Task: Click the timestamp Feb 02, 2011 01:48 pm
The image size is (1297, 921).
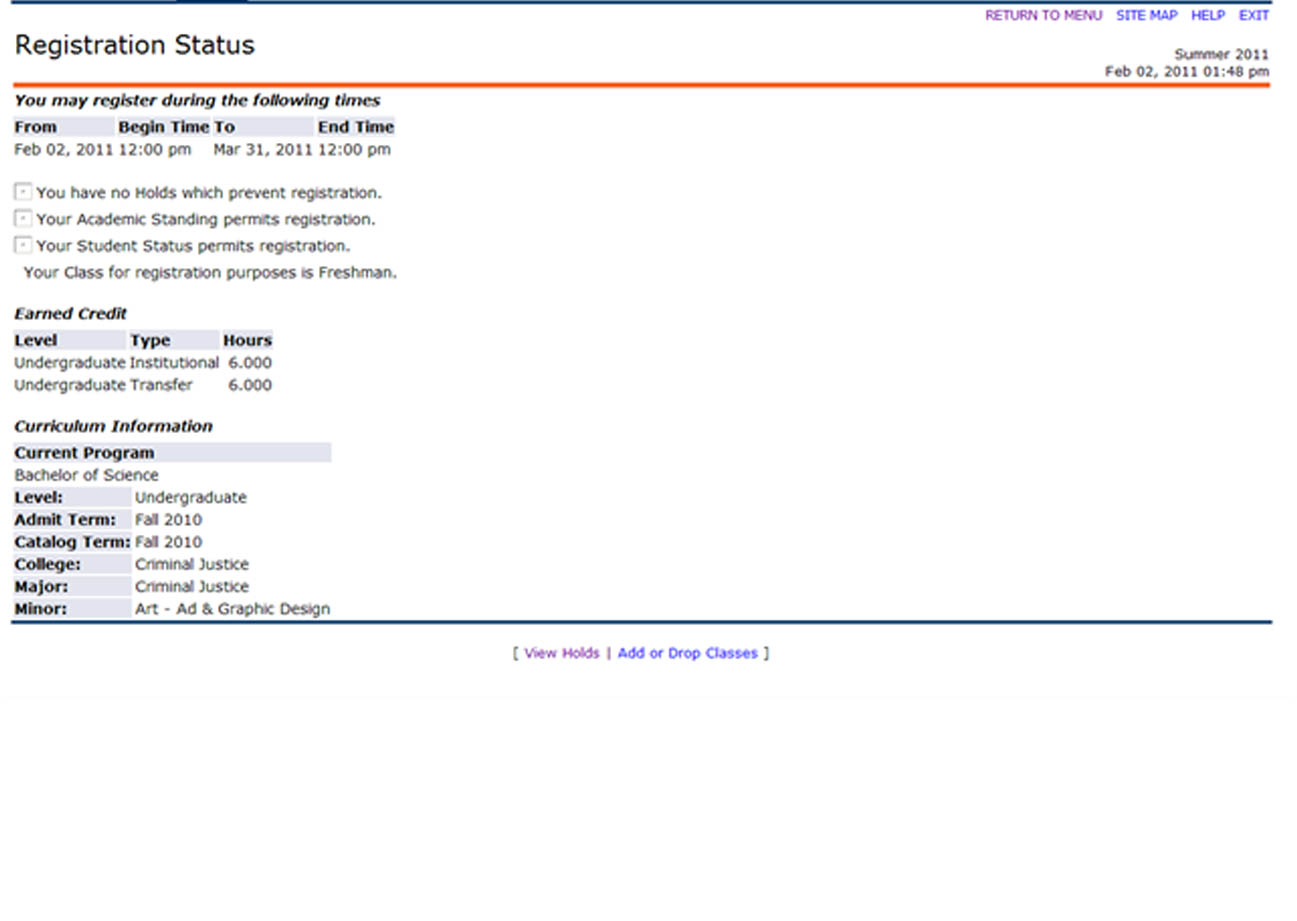Action: [x=1187, y=72]
